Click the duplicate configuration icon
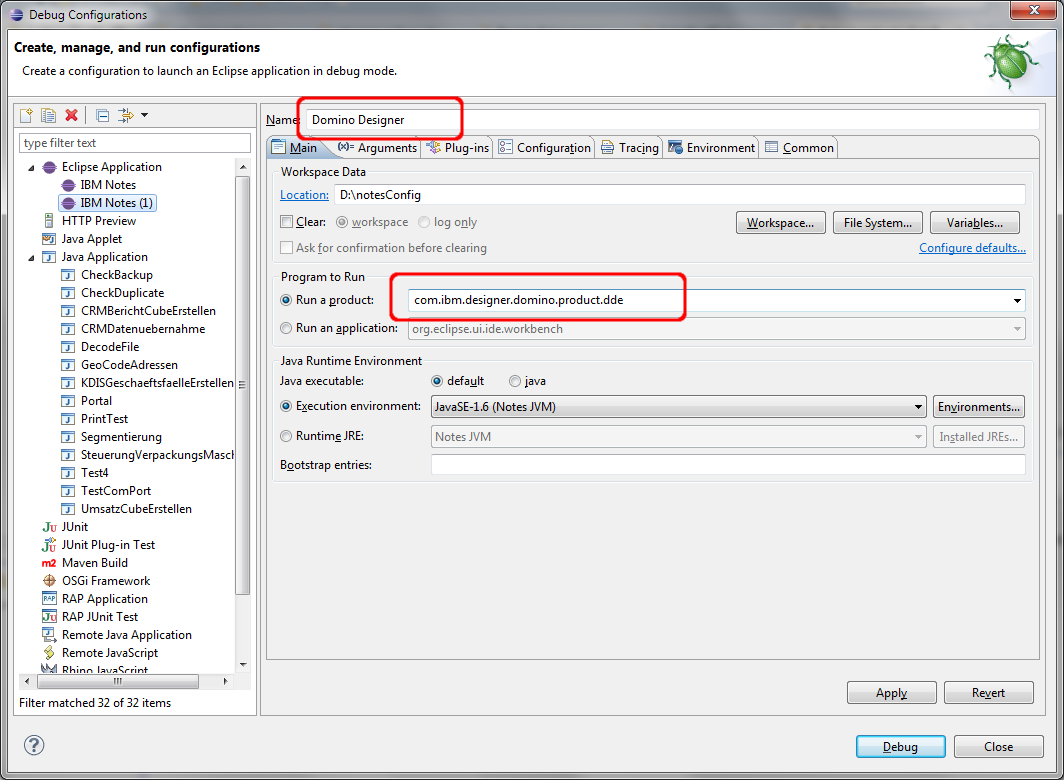Screen dimensions: 1064x780 click(x=48, y=116)
